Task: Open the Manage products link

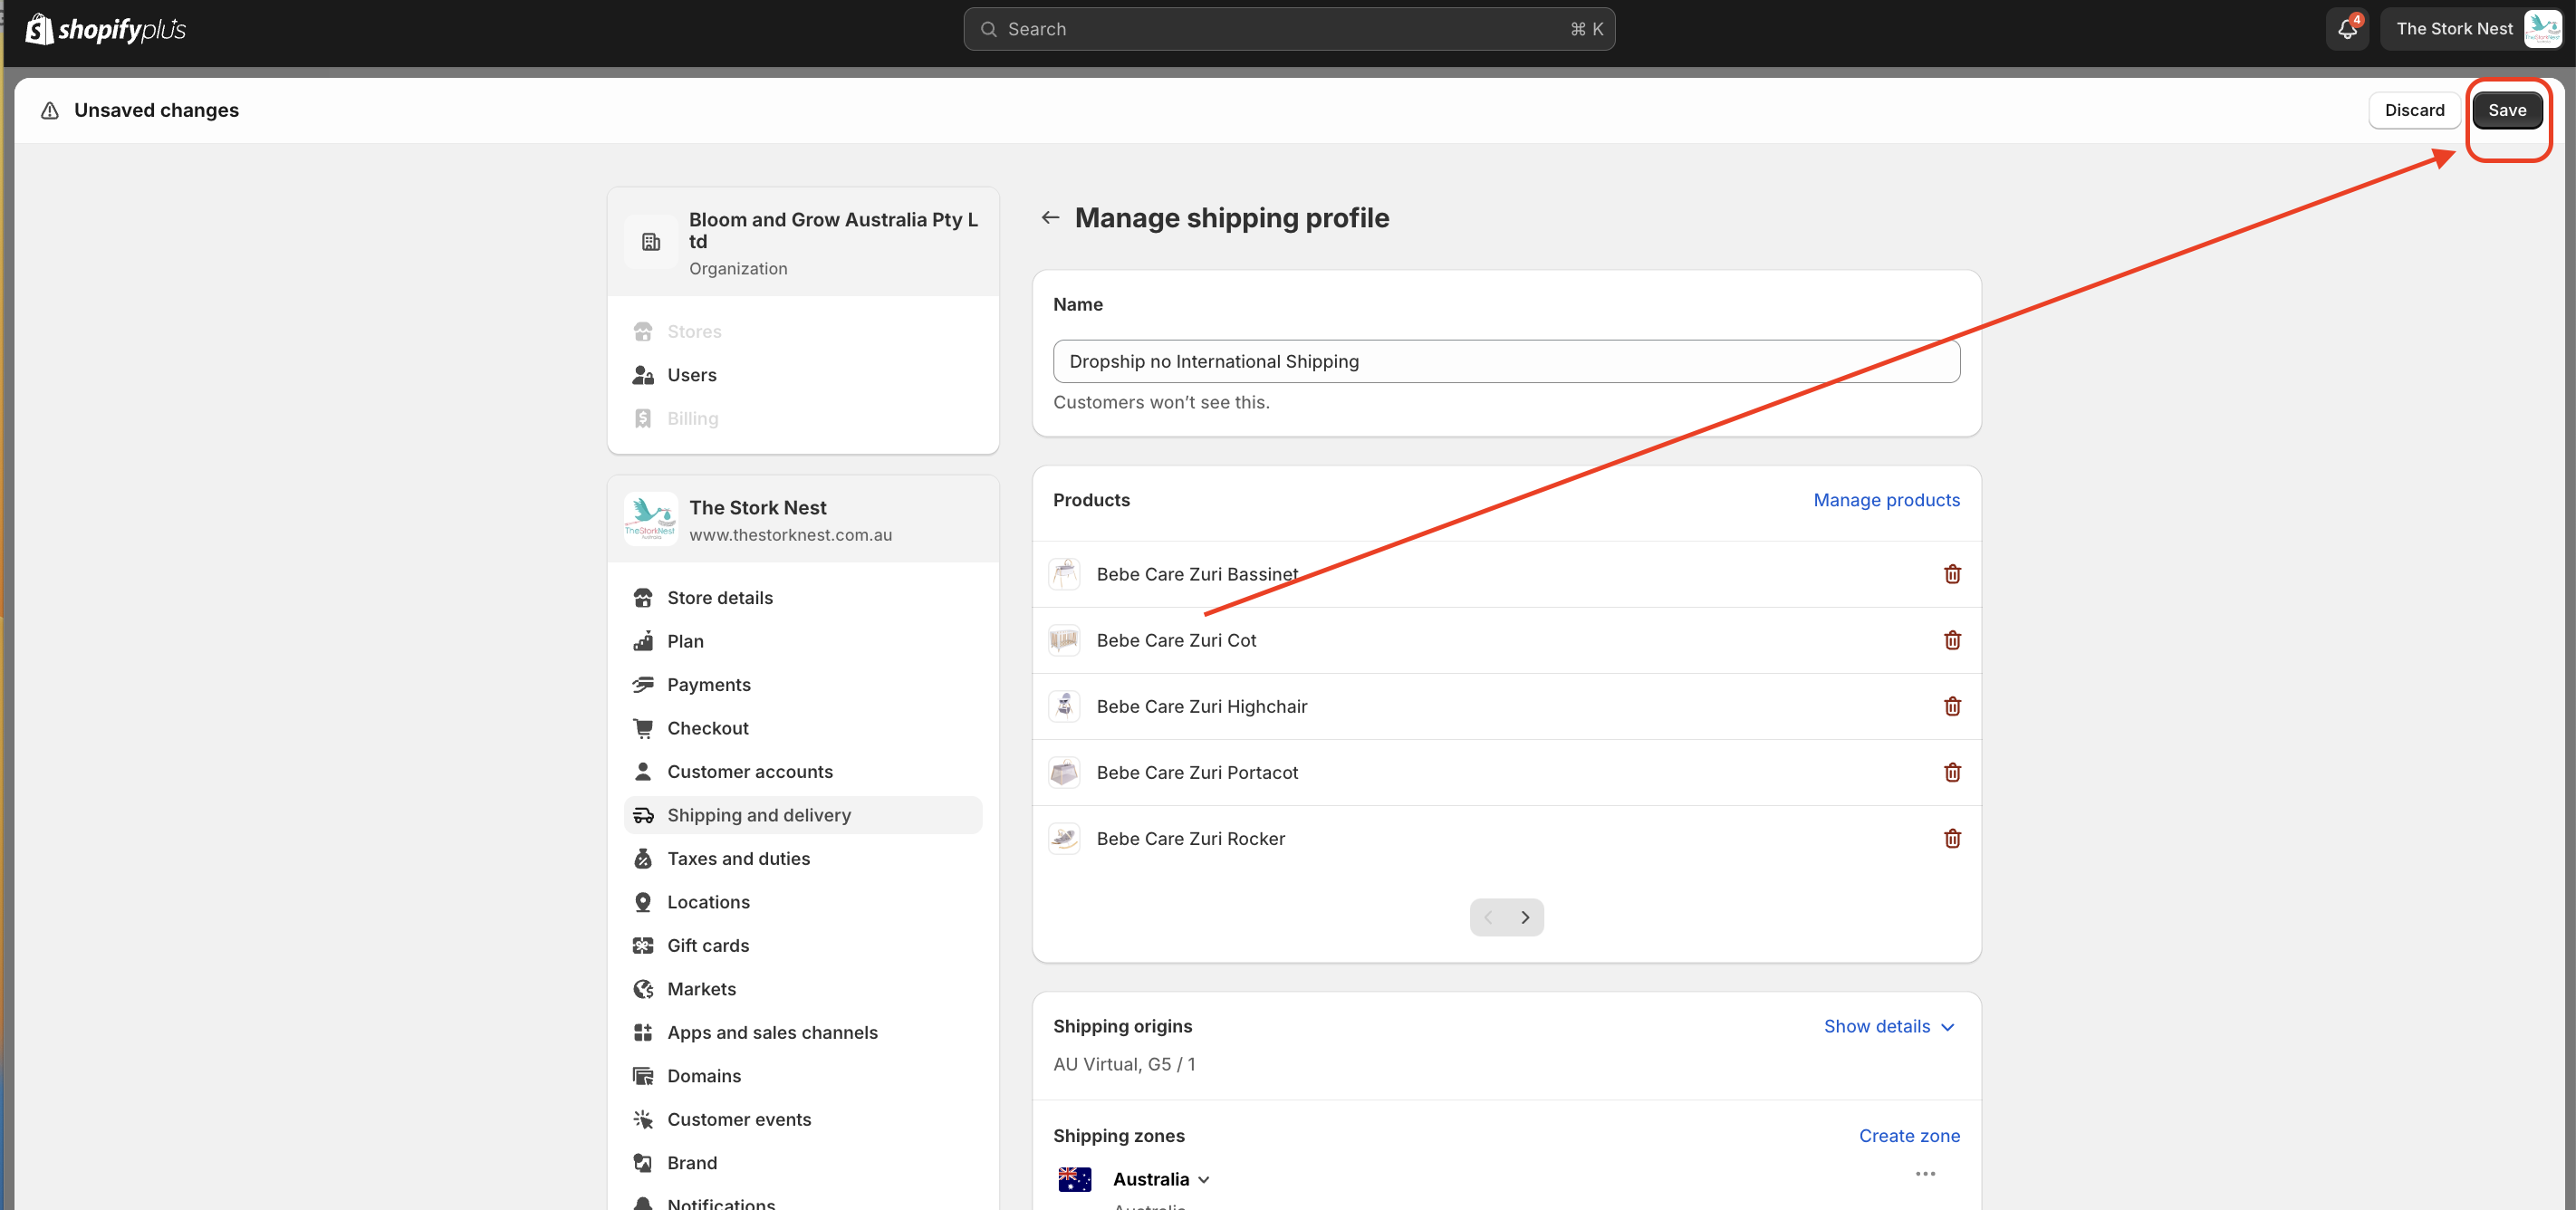Action: coord(1886,500)
